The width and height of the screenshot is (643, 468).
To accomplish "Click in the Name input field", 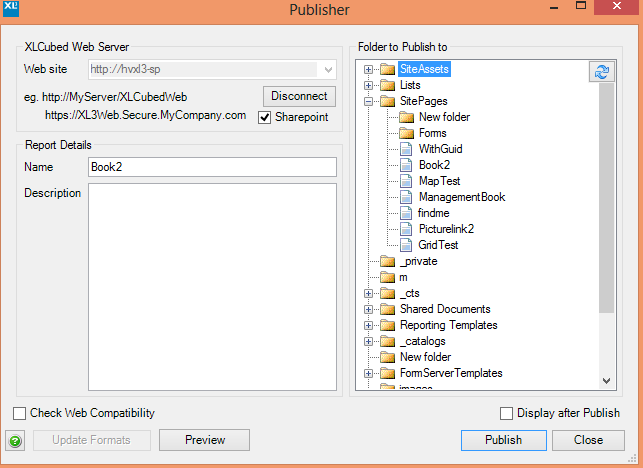I will point(212,167).
